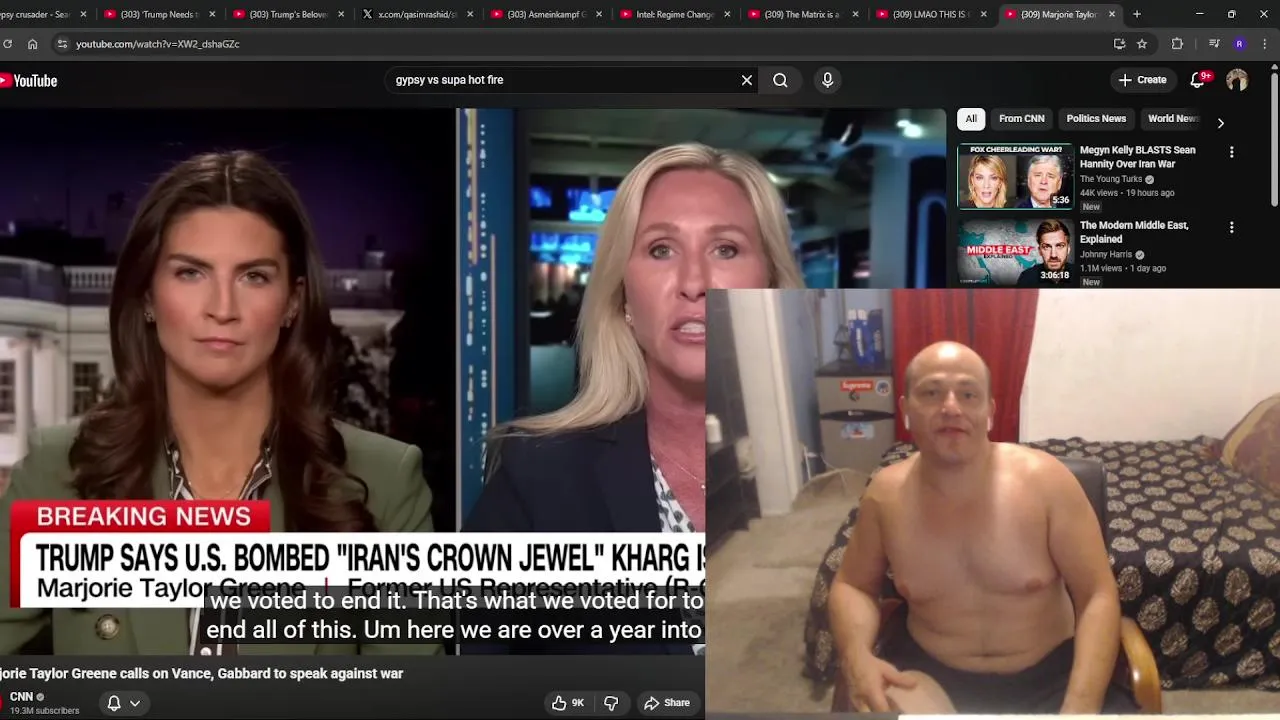Click the video title about Vance, Gabbard
1280x720 pixels.
pyautogui.click(x=201, y=674)
